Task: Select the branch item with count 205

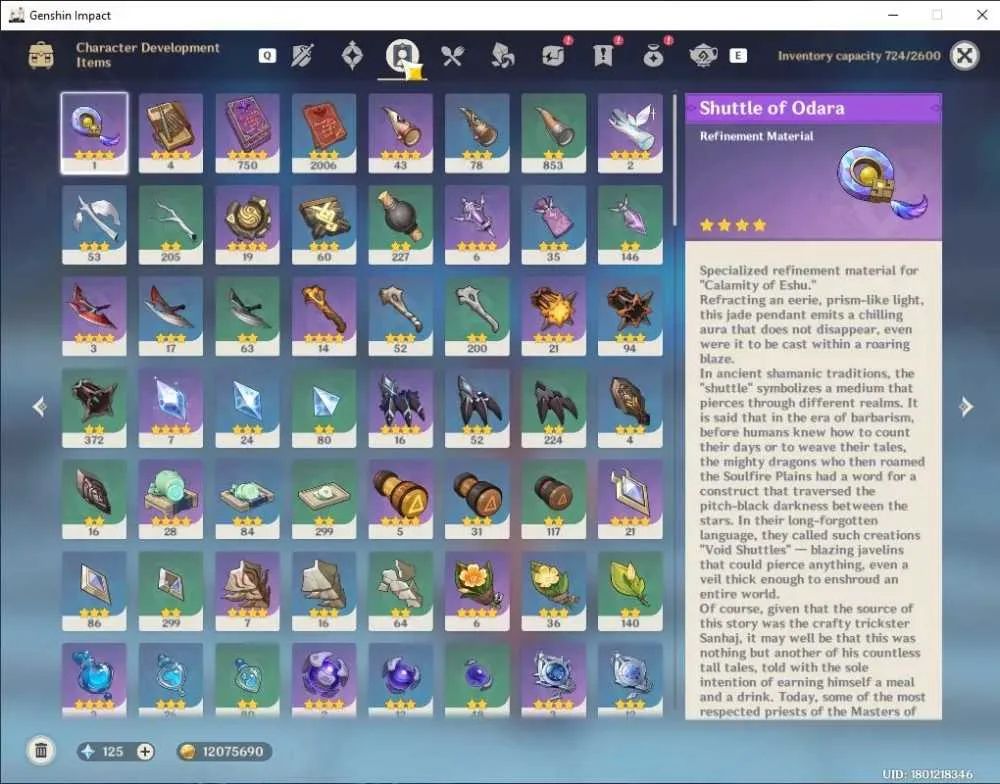Action: [171, 225]
